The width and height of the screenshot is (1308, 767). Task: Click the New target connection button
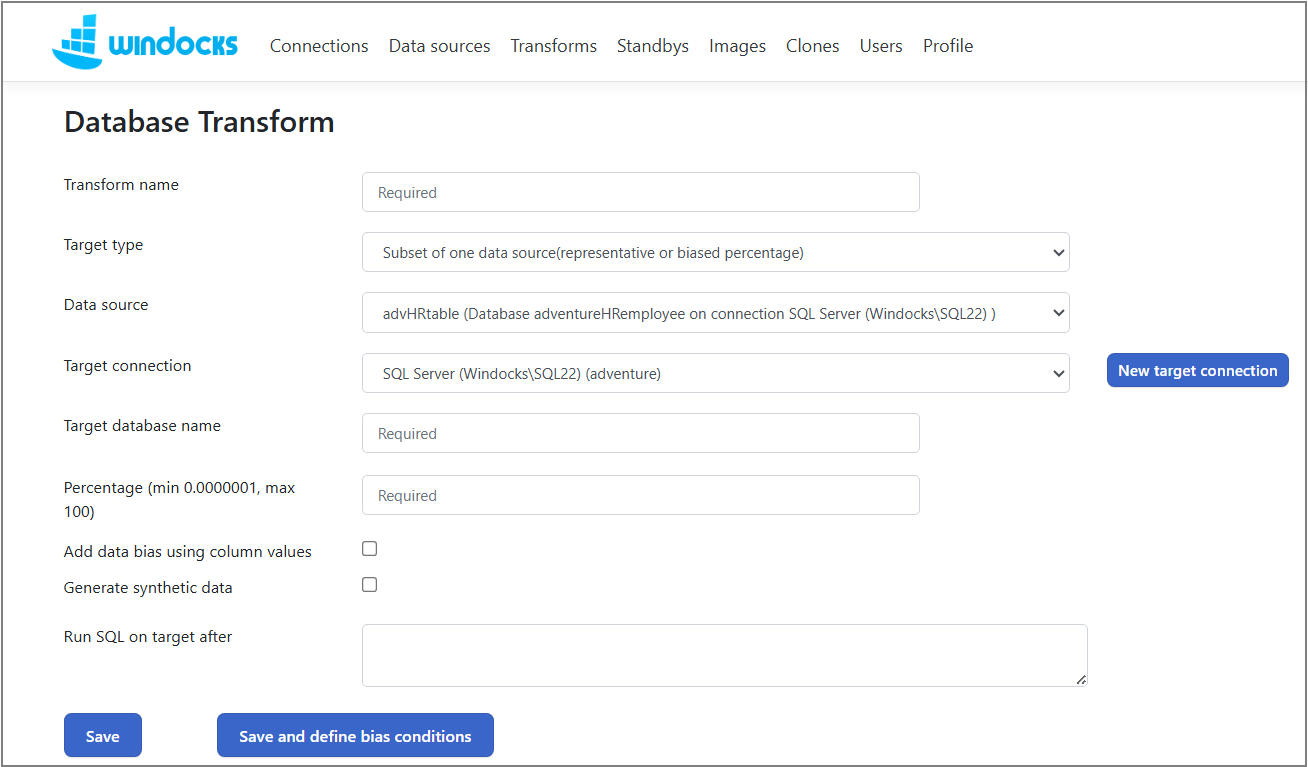tap(1197, 370)
